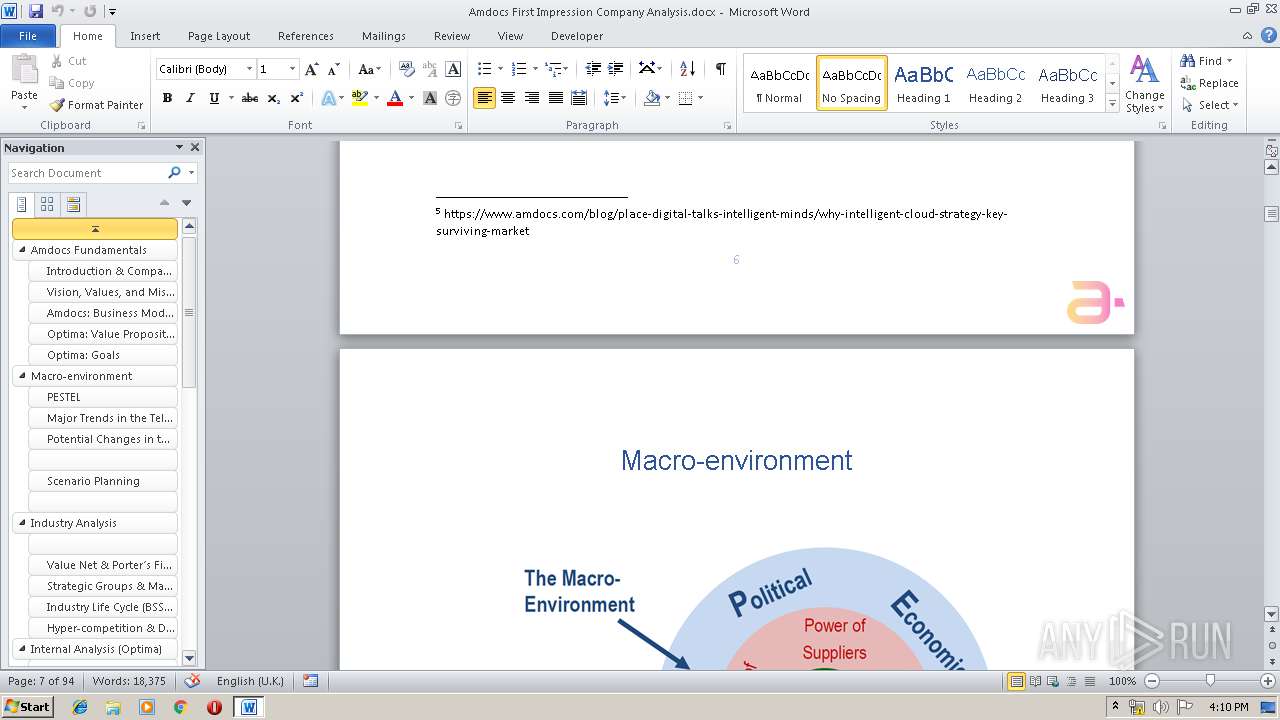This screenshot has width=1280, height=720.
Task: Open Chrome from taskbar
Action: (x=180, y=706)
